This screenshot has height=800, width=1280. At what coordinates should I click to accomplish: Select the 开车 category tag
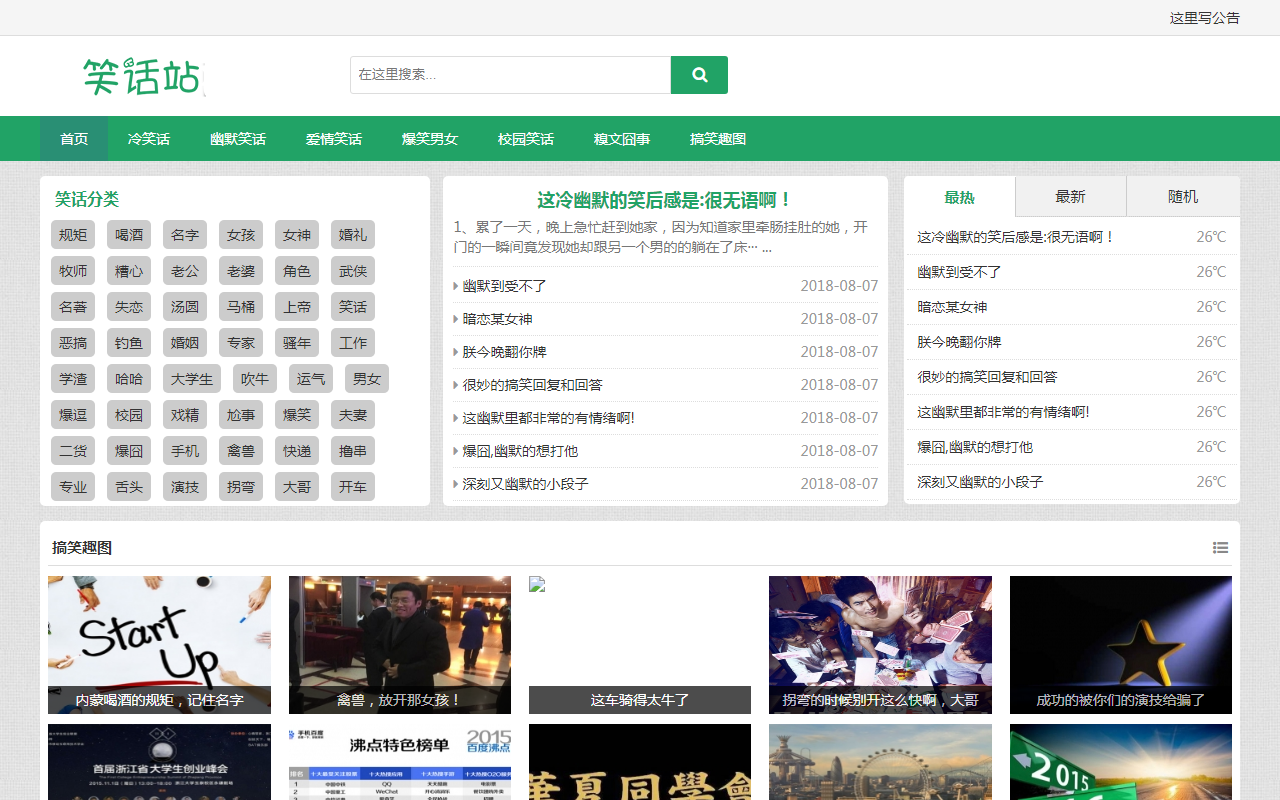pos(353,487)
